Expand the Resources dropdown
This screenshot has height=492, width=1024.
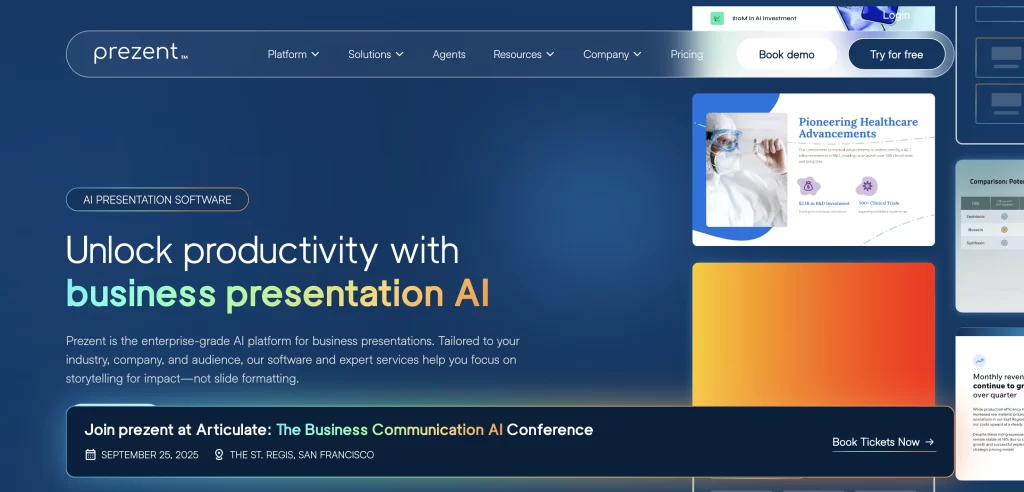tap(524, 54)
